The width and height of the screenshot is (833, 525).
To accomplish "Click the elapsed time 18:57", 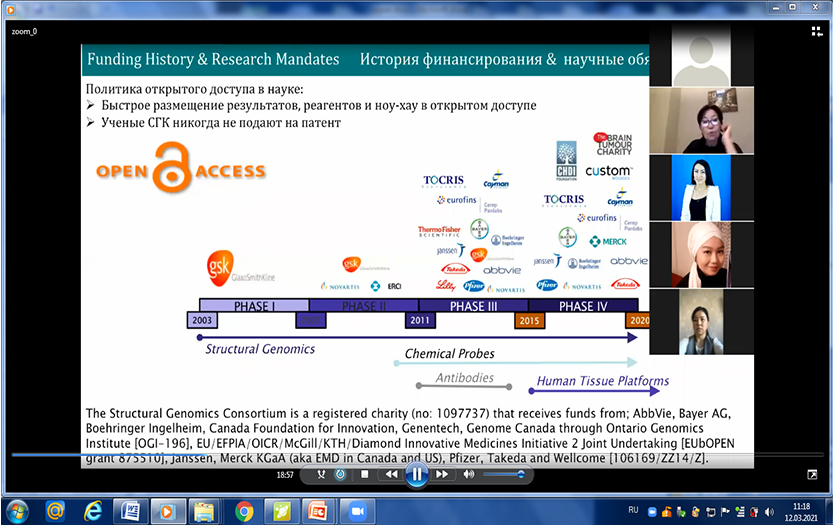I will point(285,475).
